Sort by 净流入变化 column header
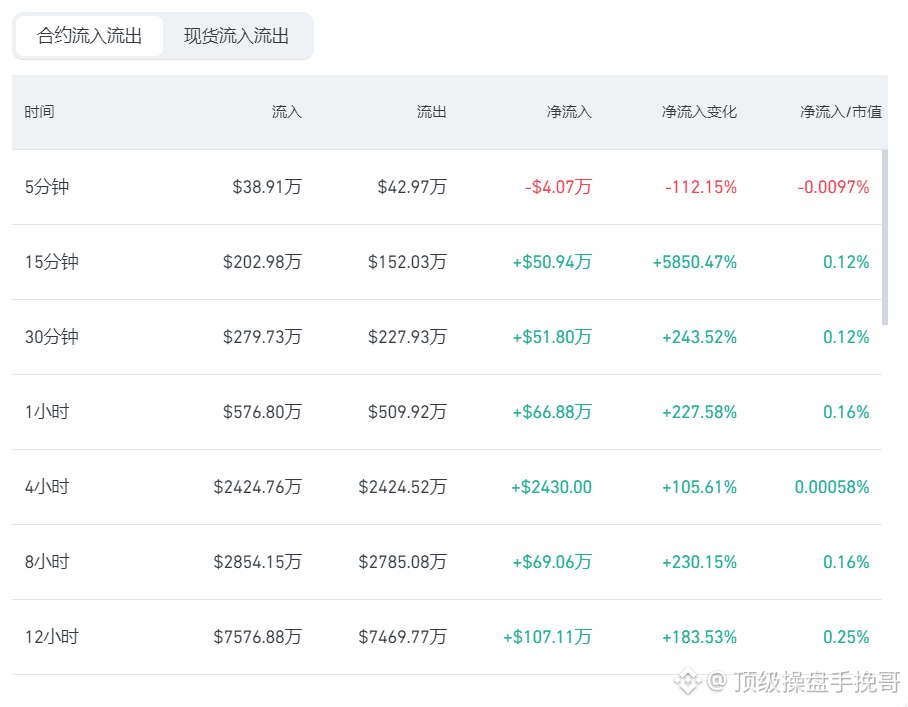Image resolution: width=908 pixels, height=707 pixels. pyautogui.click(x=699, y=112)
